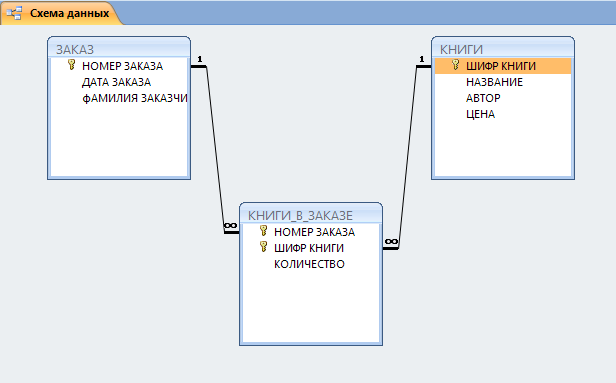Select the ЦЕНА field
Screen dimensions: 616x383
[x=503, y=114]
